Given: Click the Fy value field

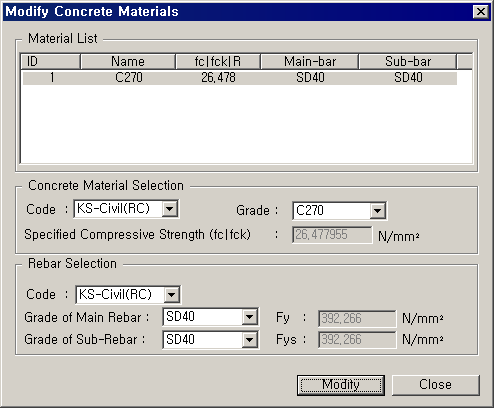Looking at the screenshot, I should coord(357,319).
